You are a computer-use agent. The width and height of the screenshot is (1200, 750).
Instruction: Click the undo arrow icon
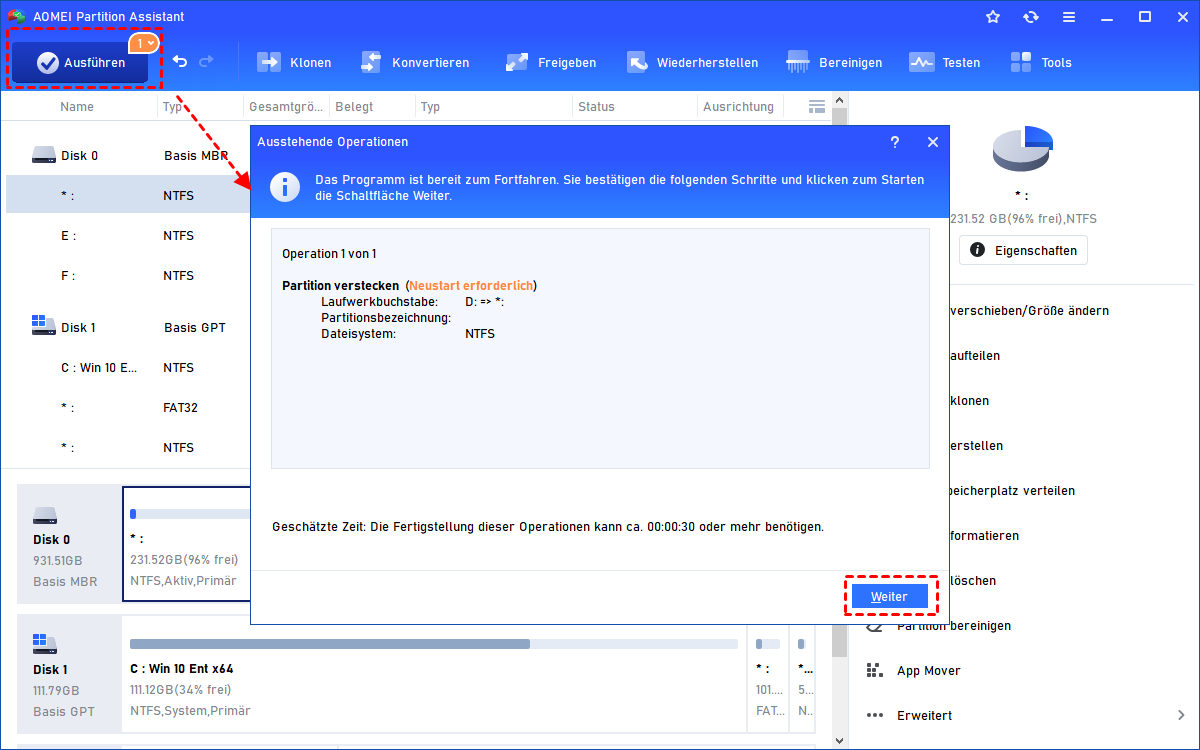click(x=180, y=62)
